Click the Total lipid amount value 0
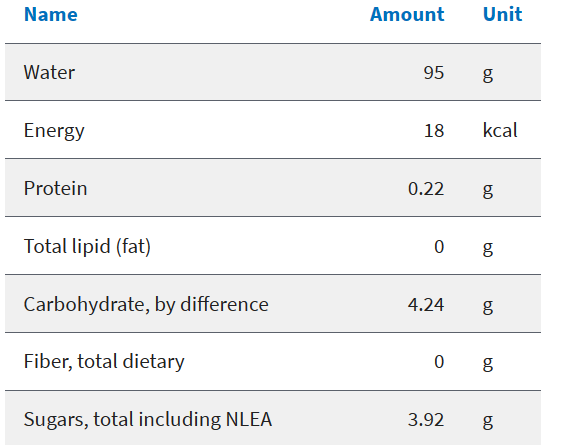 coord(439,247)
